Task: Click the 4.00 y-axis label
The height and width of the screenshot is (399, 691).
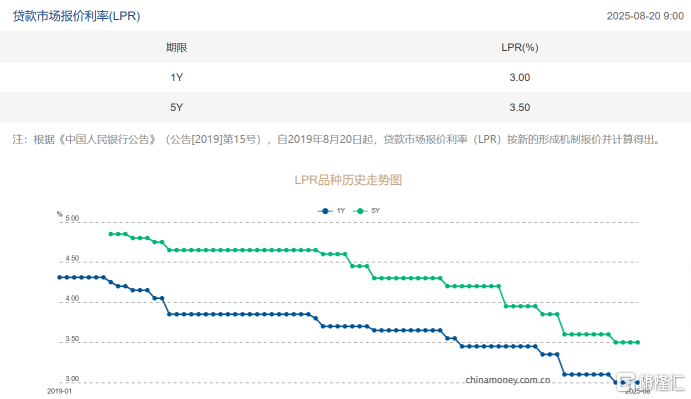Action: (72, 298)
